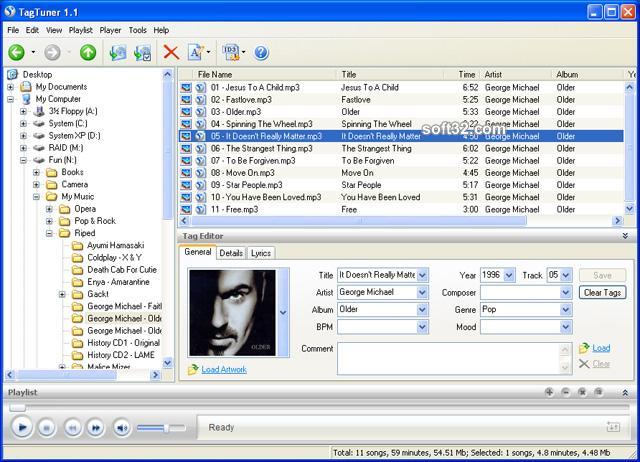
Task: Switch to the Details tab
Action: tap(231, 253)
